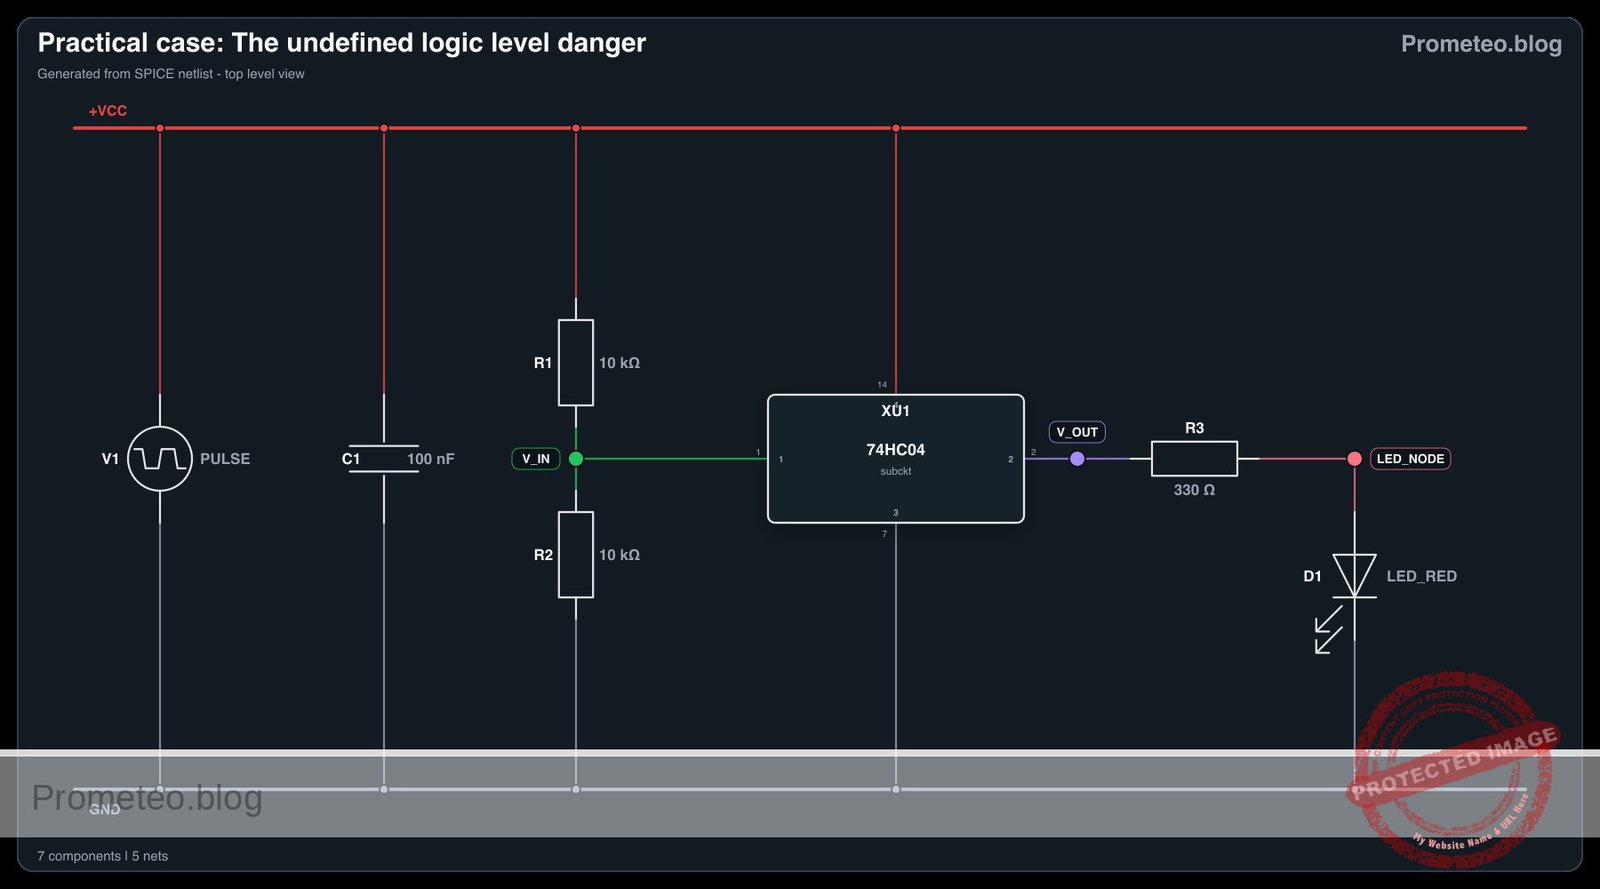
Task: Click the R2 10 kΩ value text
Action: click(619, 555)
